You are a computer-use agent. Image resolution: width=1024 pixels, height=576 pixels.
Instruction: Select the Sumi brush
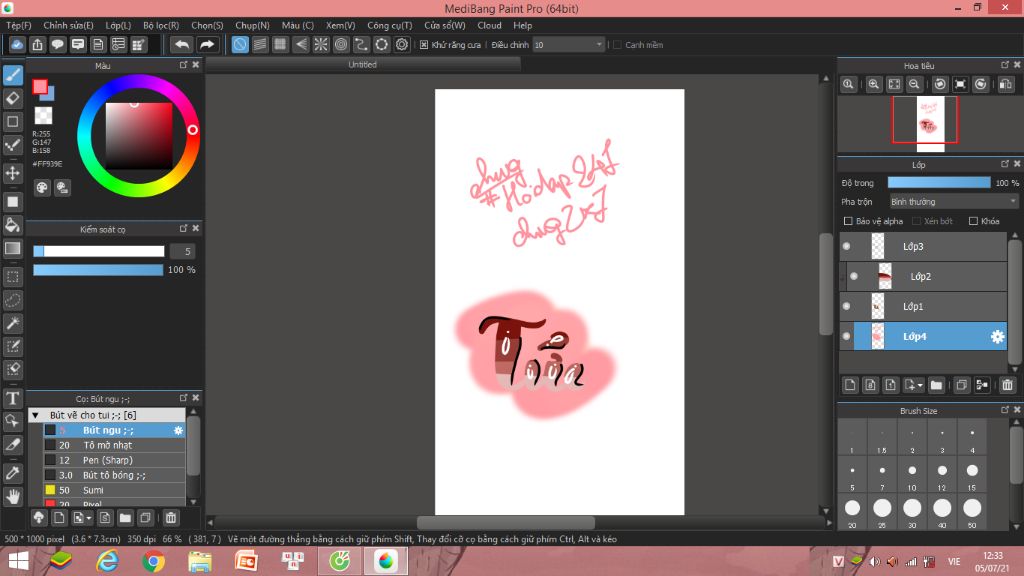pyautogui.click(x=114, y=490)
